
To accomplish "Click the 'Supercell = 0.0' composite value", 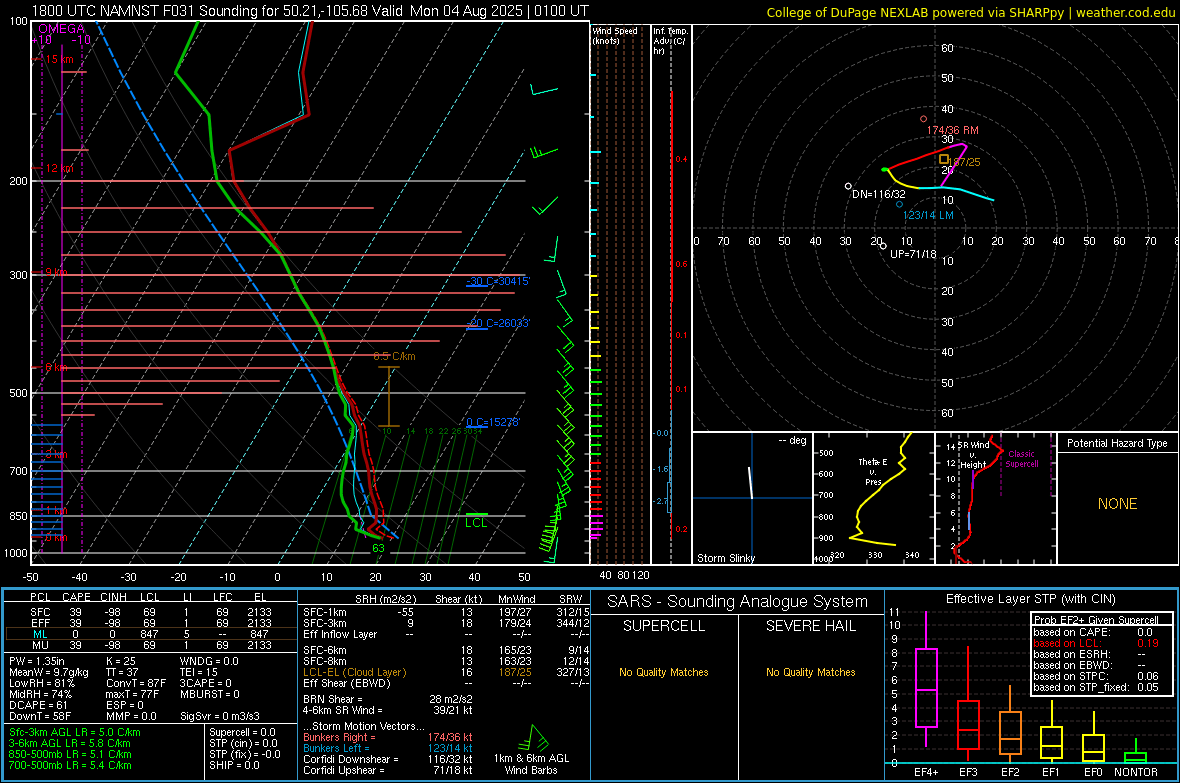I will click(x=242, y=732).
